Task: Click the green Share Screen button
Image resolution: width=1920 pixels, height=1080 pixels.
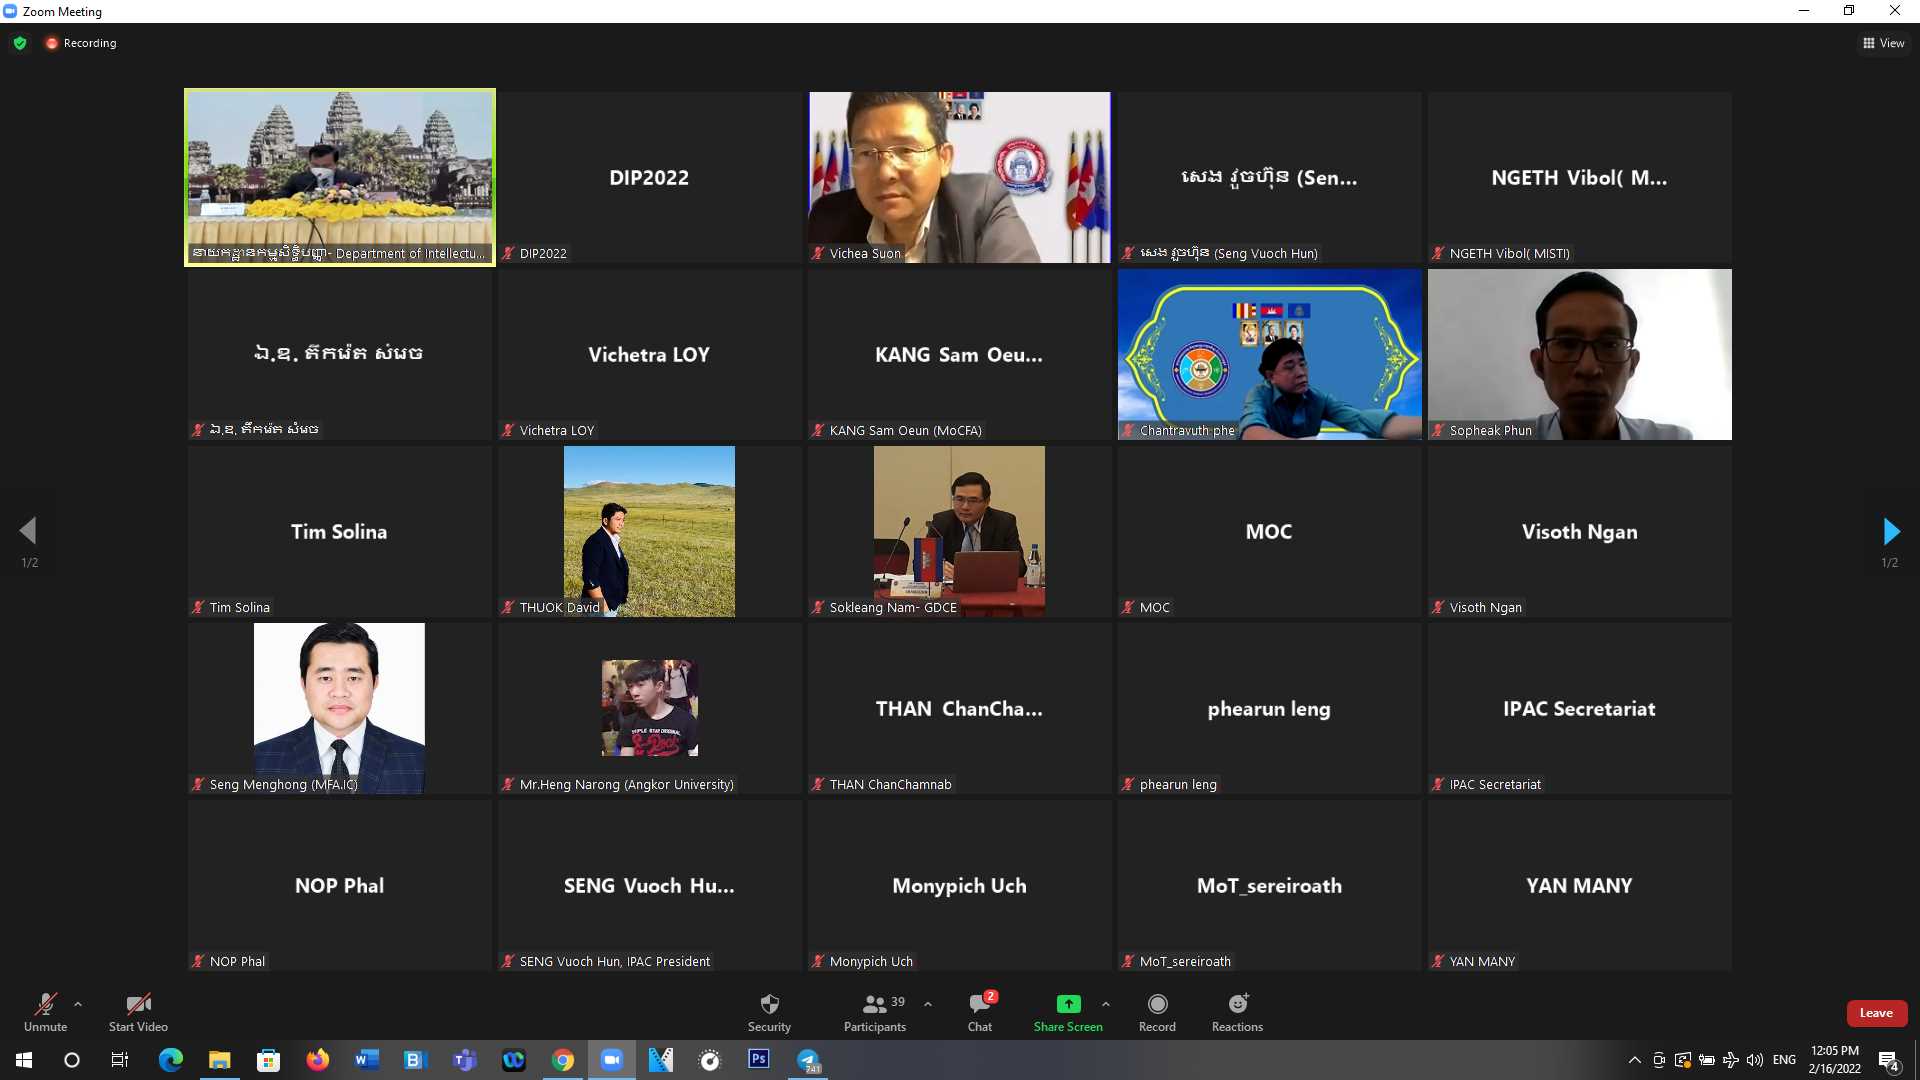Action: tap(1068, 1012)
